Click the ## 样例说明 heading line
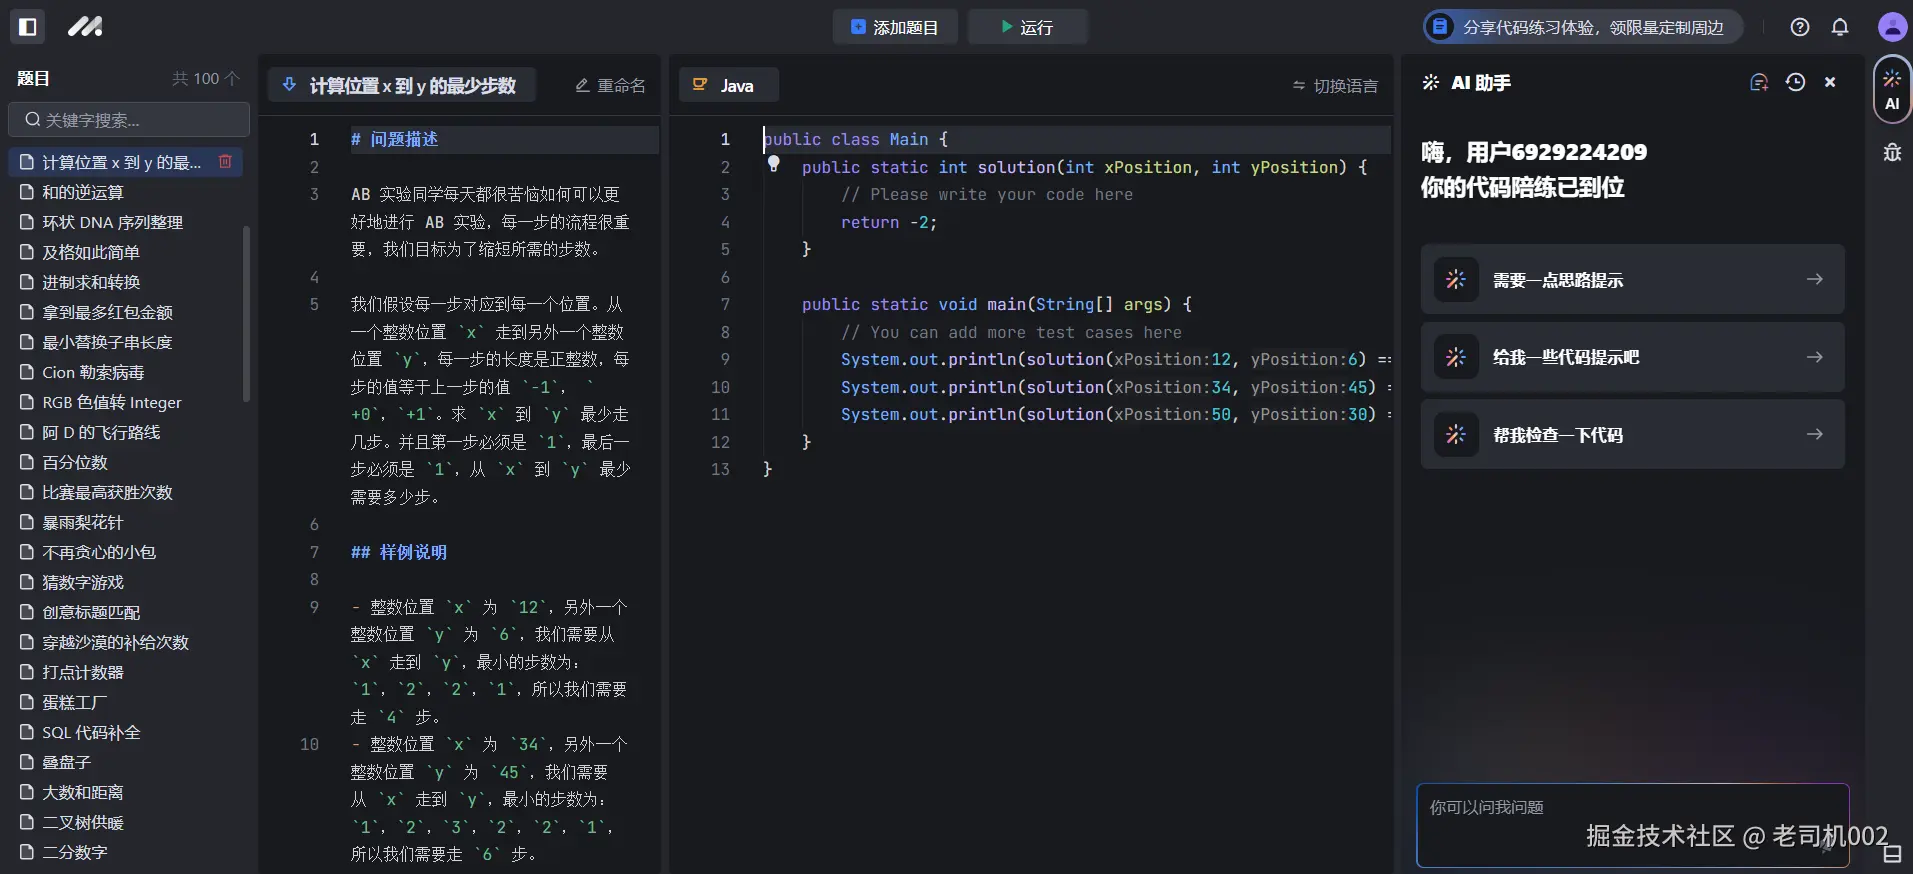This screenshot has width=1913, height=874. coord(398,552)
